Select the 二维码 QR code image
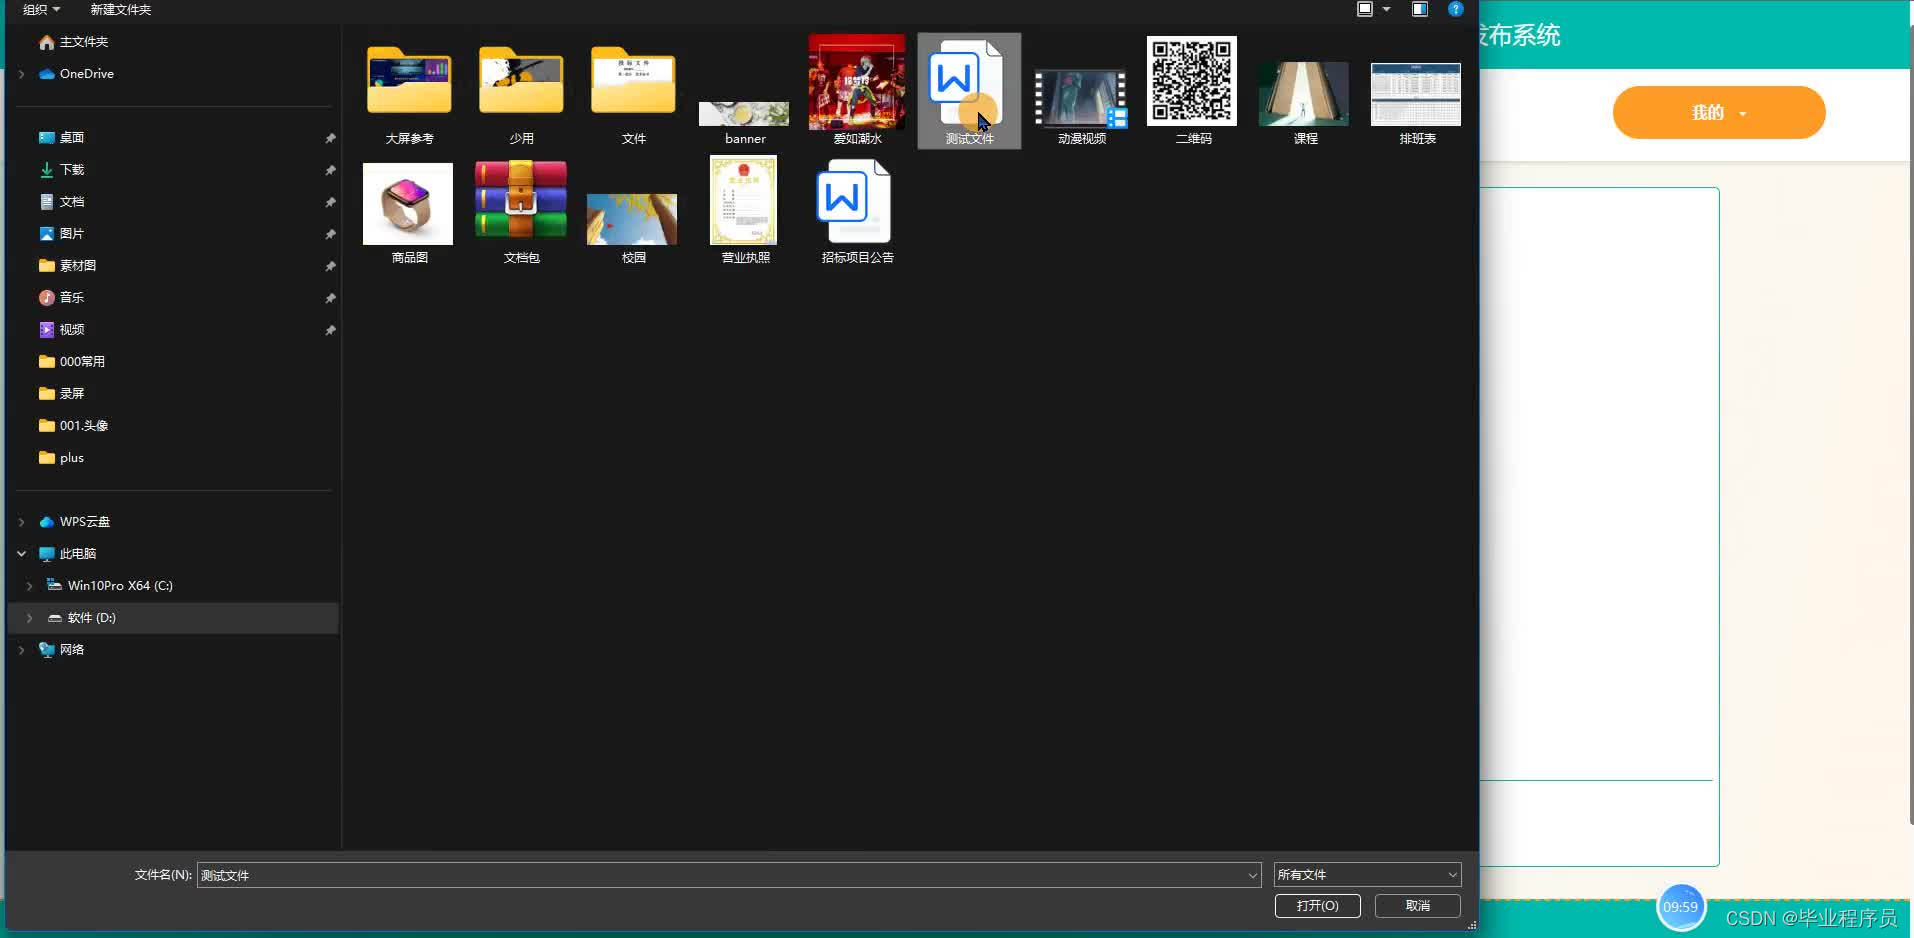 click(1192, 81)
